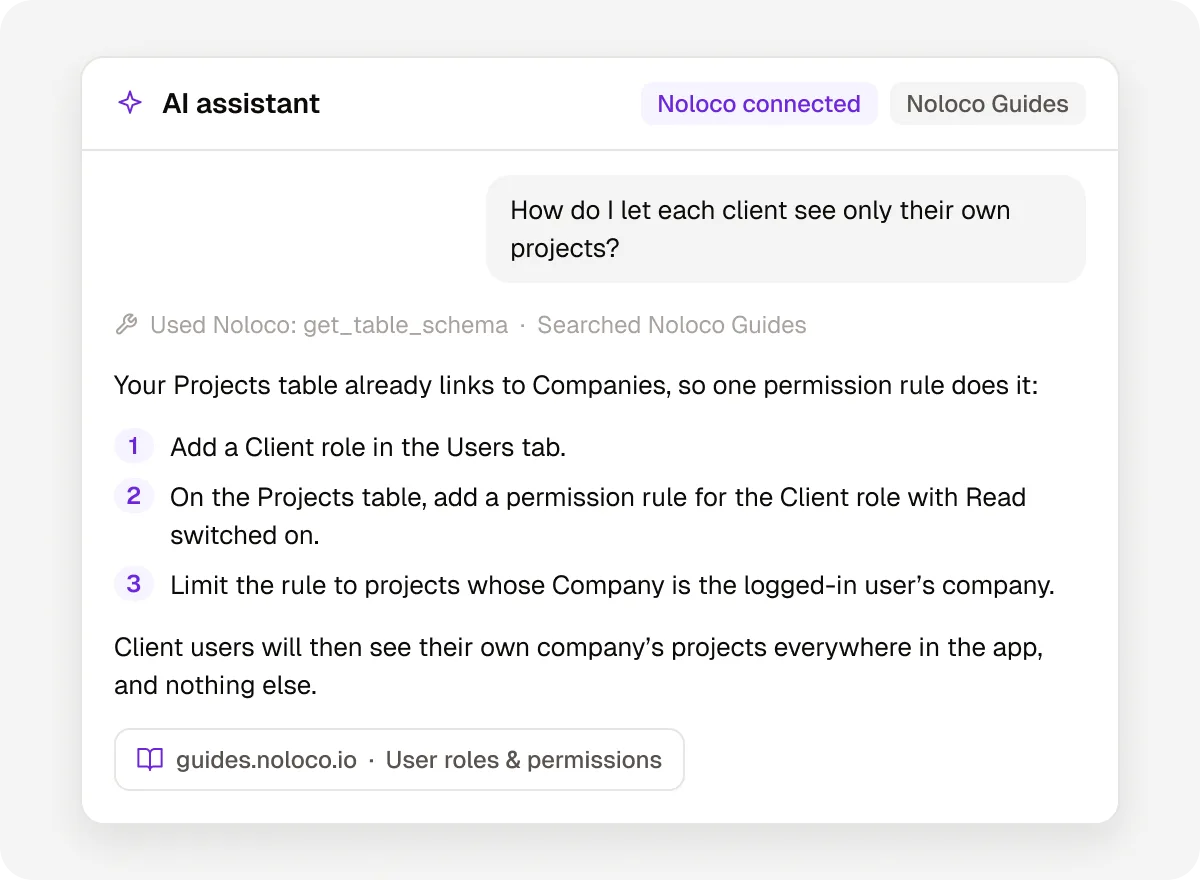Click the closing line 'Client users will then see'
This screenshot has width=1200, height=880.
[579, 666]
